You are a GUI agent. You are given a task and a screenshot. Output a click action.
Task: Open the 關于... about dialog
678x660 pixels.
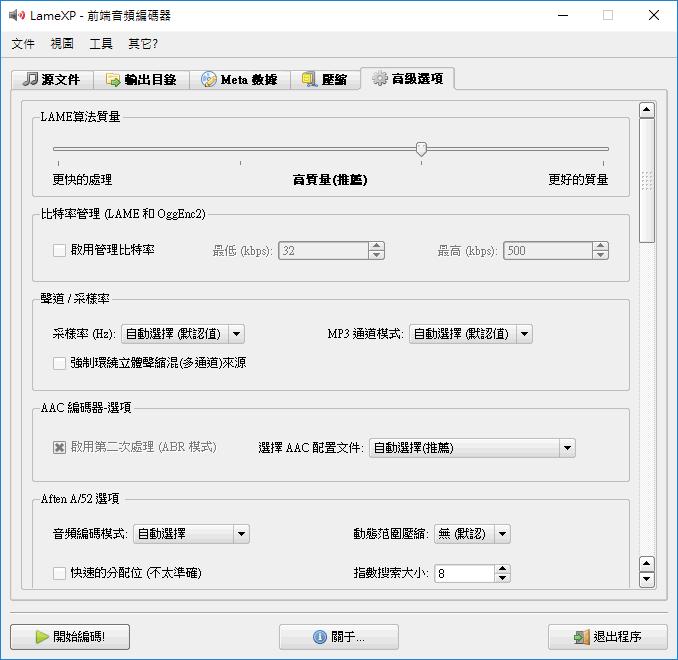click(x=339, y=637)
